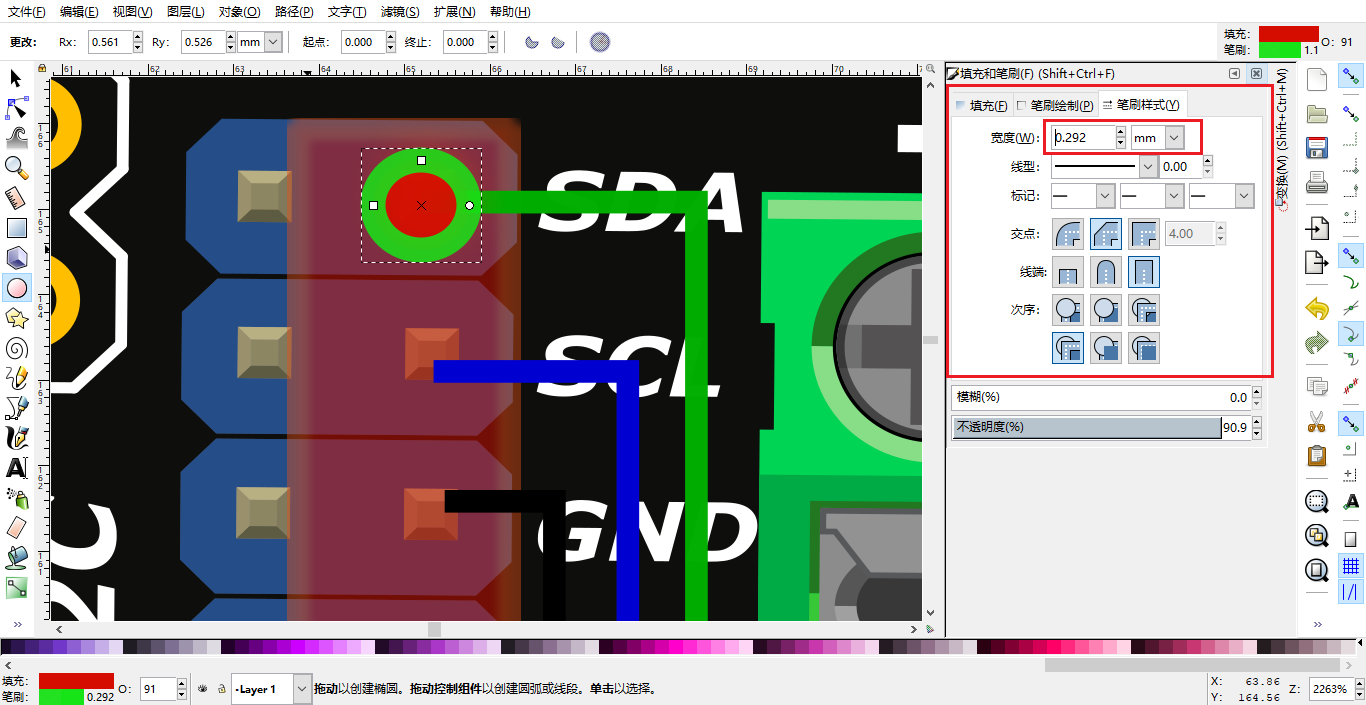Screen dimensions: 1366x705
Task: Select the Paint bucket tool
Action: click(x=16, y=557)
